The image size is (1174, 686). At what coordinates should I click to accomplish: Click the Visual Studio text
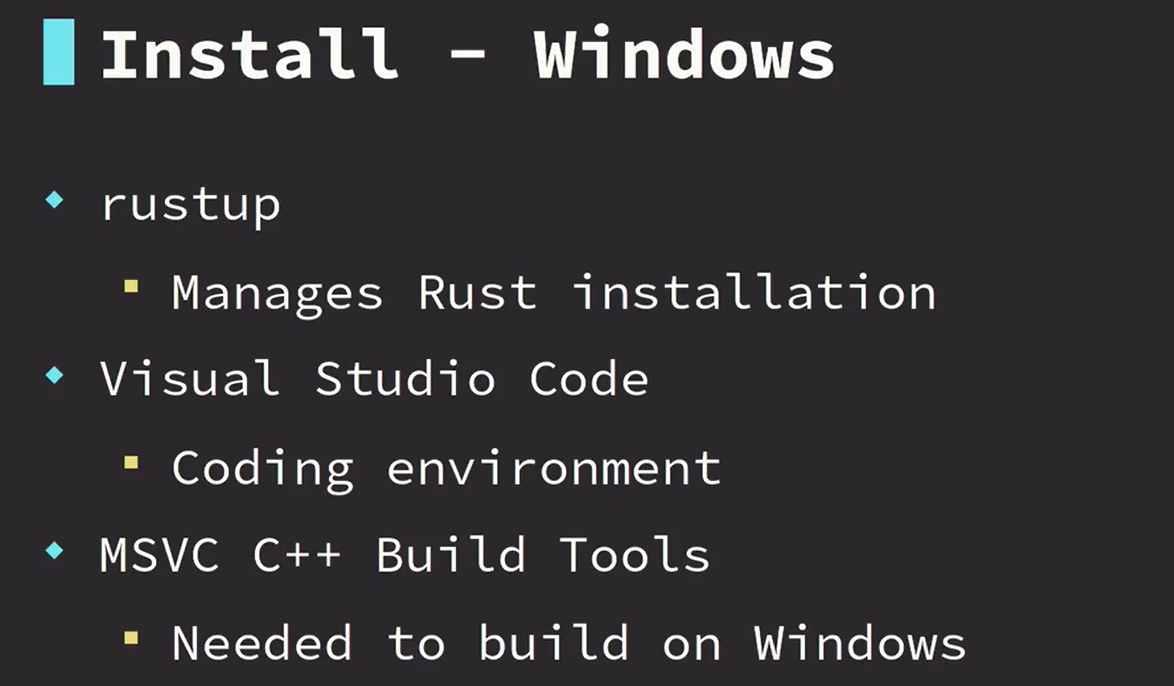297,379
